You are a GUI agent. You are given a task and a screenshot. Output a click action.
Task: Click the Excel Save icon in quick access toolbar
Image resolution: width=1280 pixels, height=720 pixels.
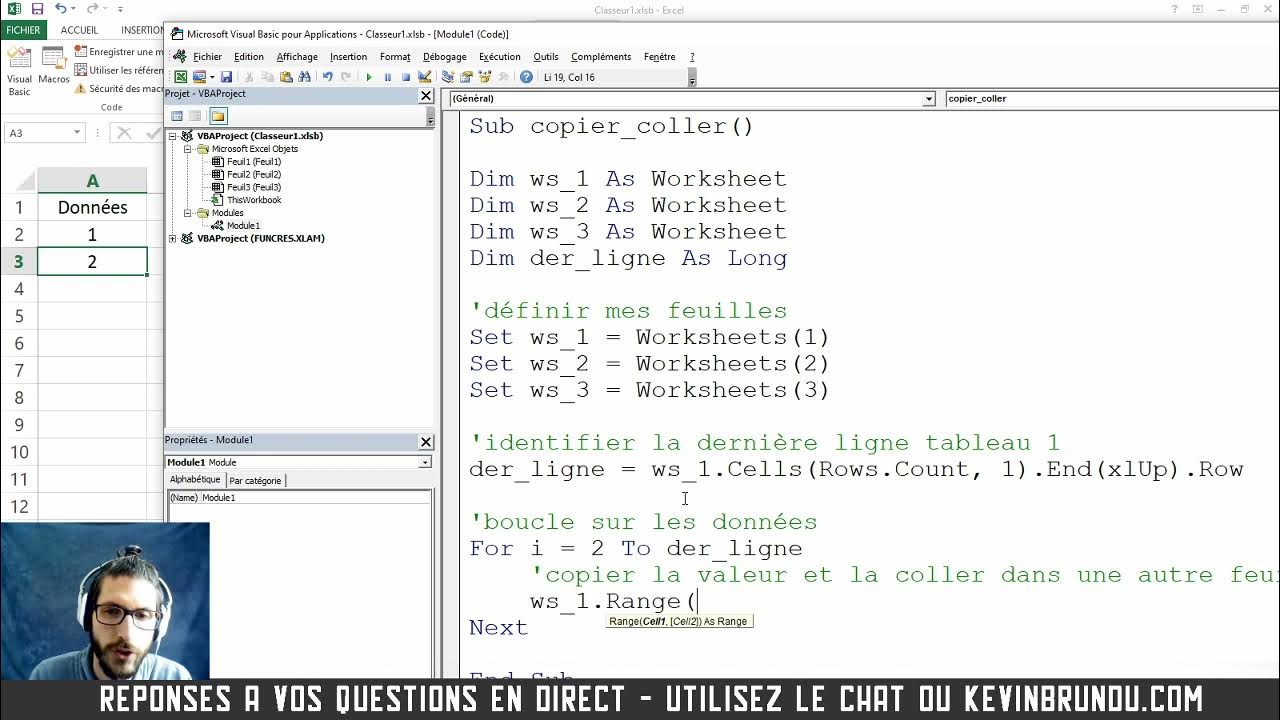(37, 9)
